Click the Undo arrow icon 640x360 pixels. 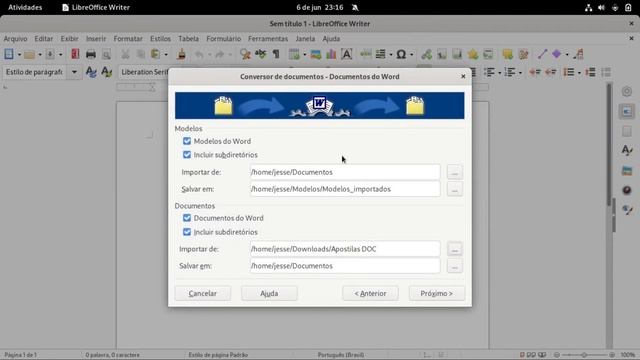pos(199,54)
